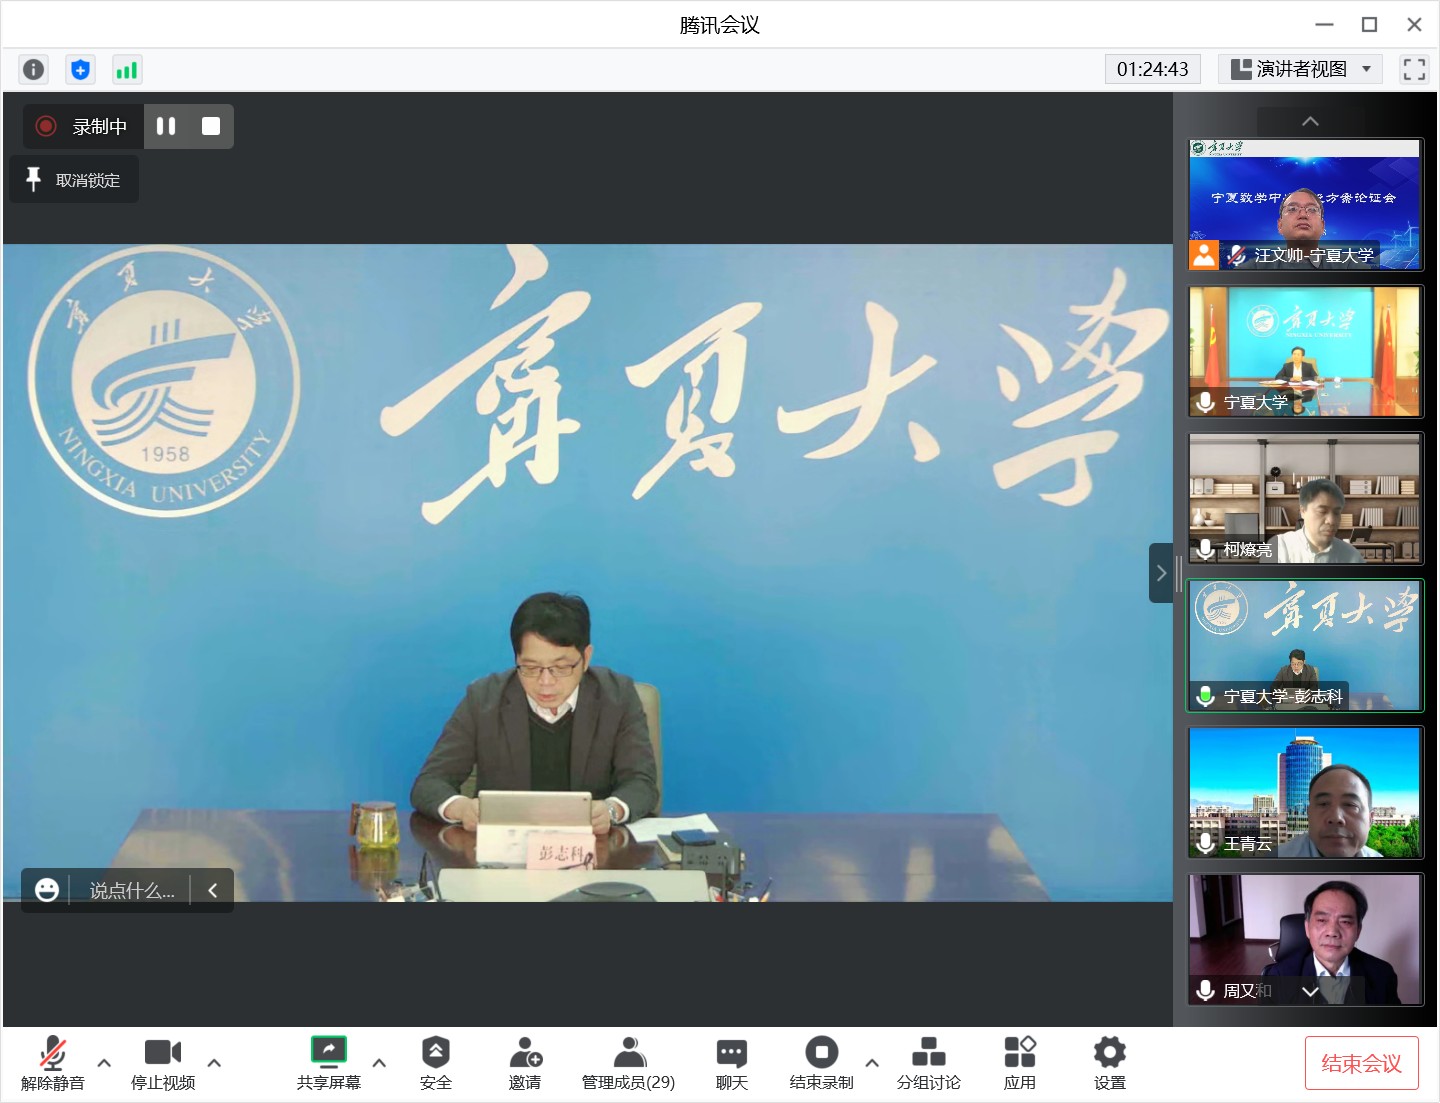Open the Chat (聊天) panel
Image resolution: width=1440 pixels, height=1103 pixels.
731,1062
